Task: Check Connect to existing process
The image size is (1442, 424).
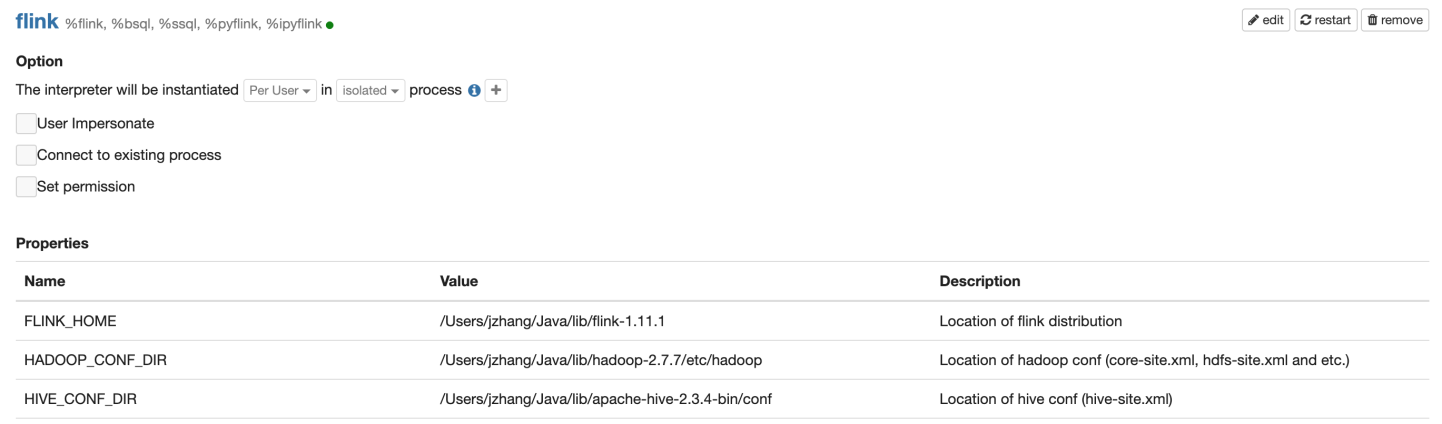Action: point(26,155)
